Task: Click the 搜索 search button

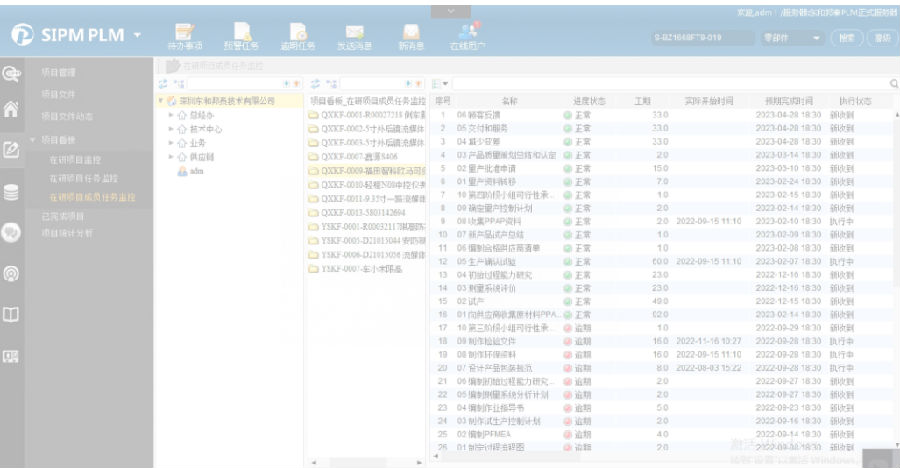Action: [x=848, y=37]
